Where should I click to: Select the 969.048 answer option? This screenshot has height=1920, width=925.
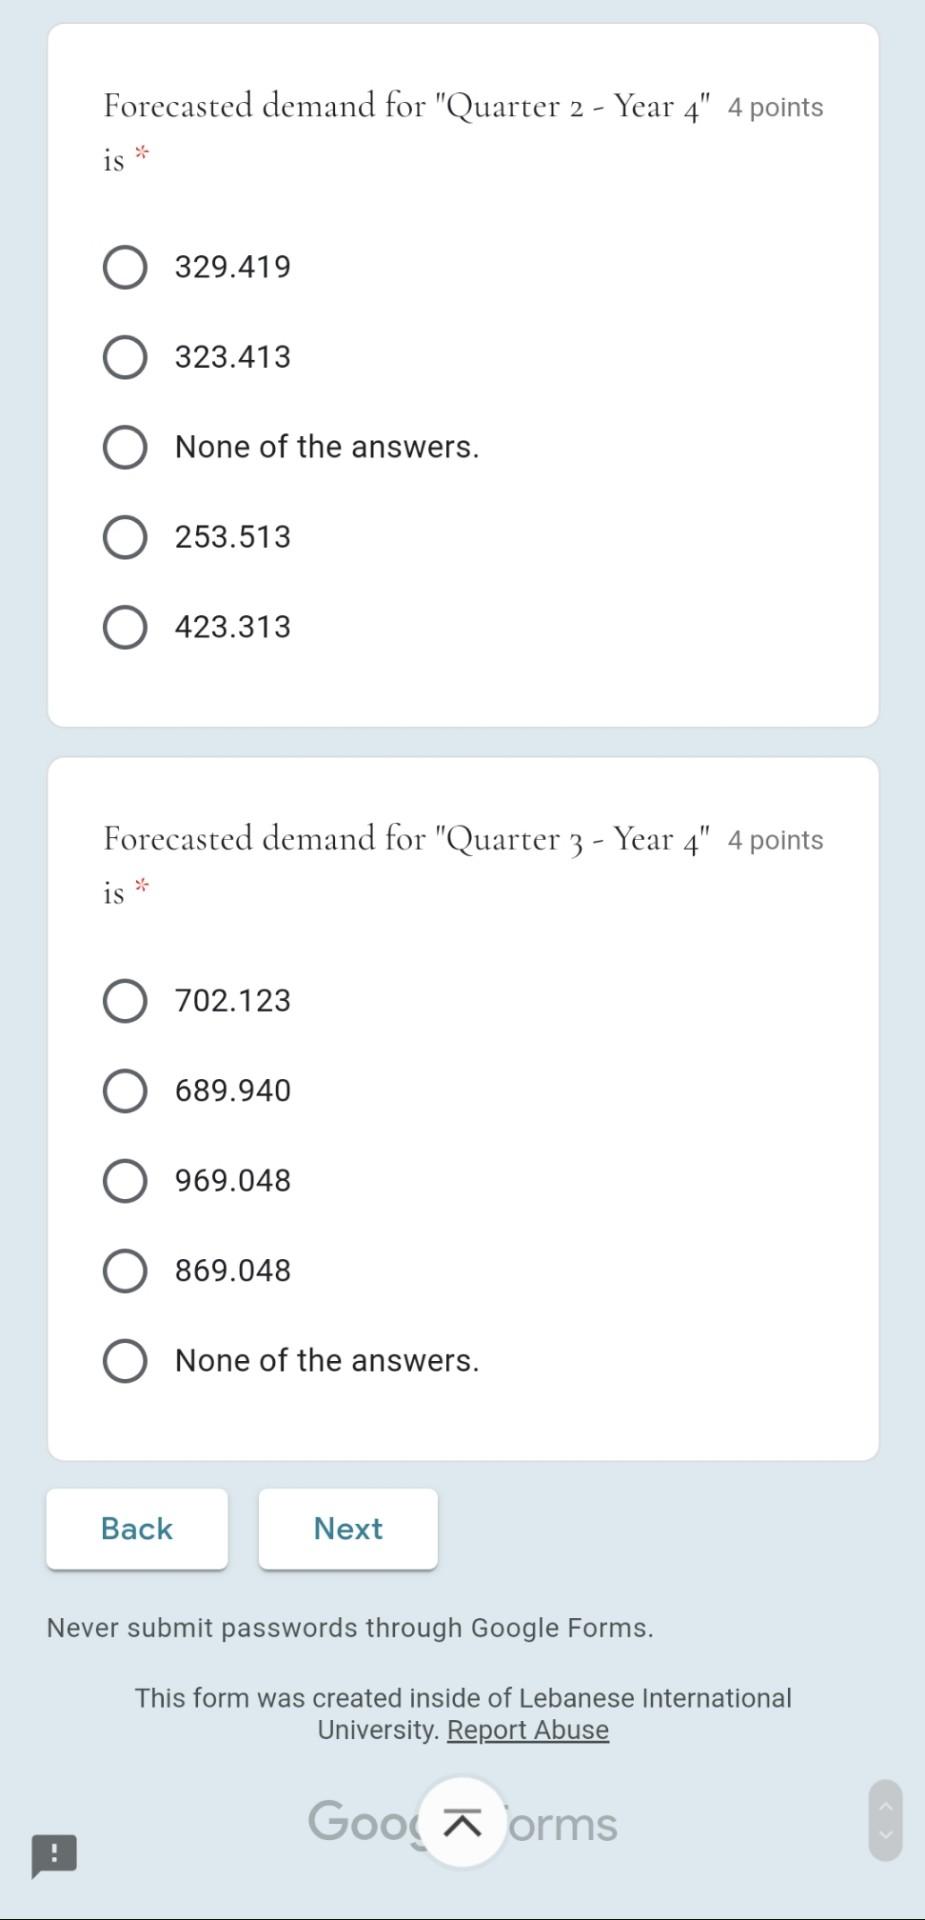pos(124,1180)
